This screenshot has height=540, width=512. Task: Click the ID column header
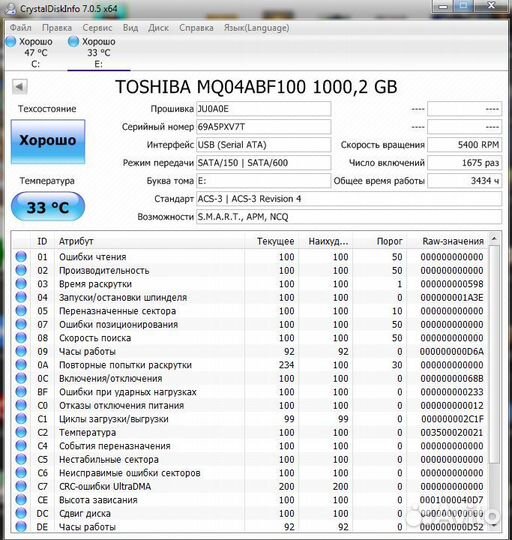coord(42,241)
